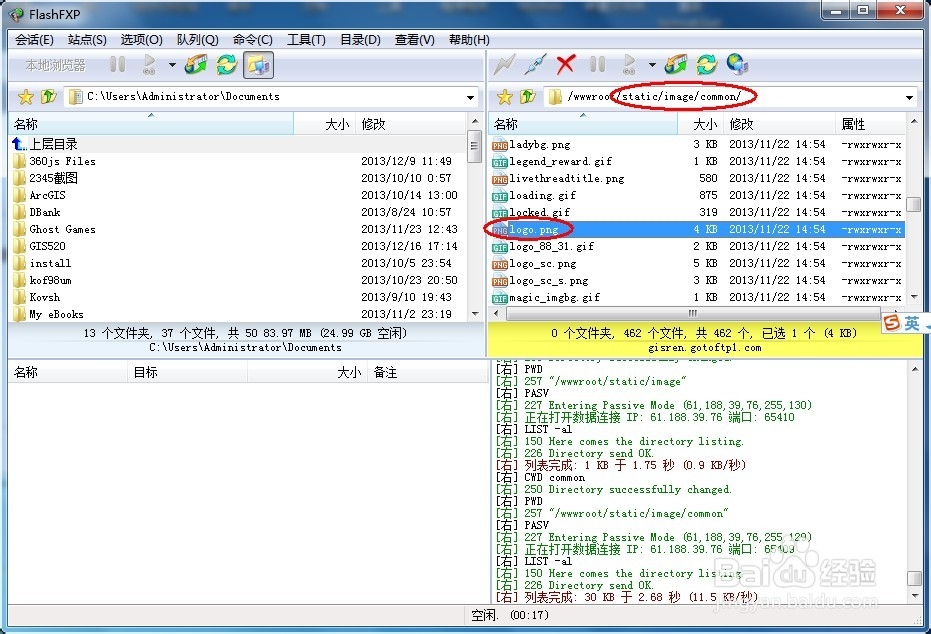Image resolution: width=931 pixels, height=634 pixels.
Task: Click the remote disconnect plug icon
Action: pos(536,64)
